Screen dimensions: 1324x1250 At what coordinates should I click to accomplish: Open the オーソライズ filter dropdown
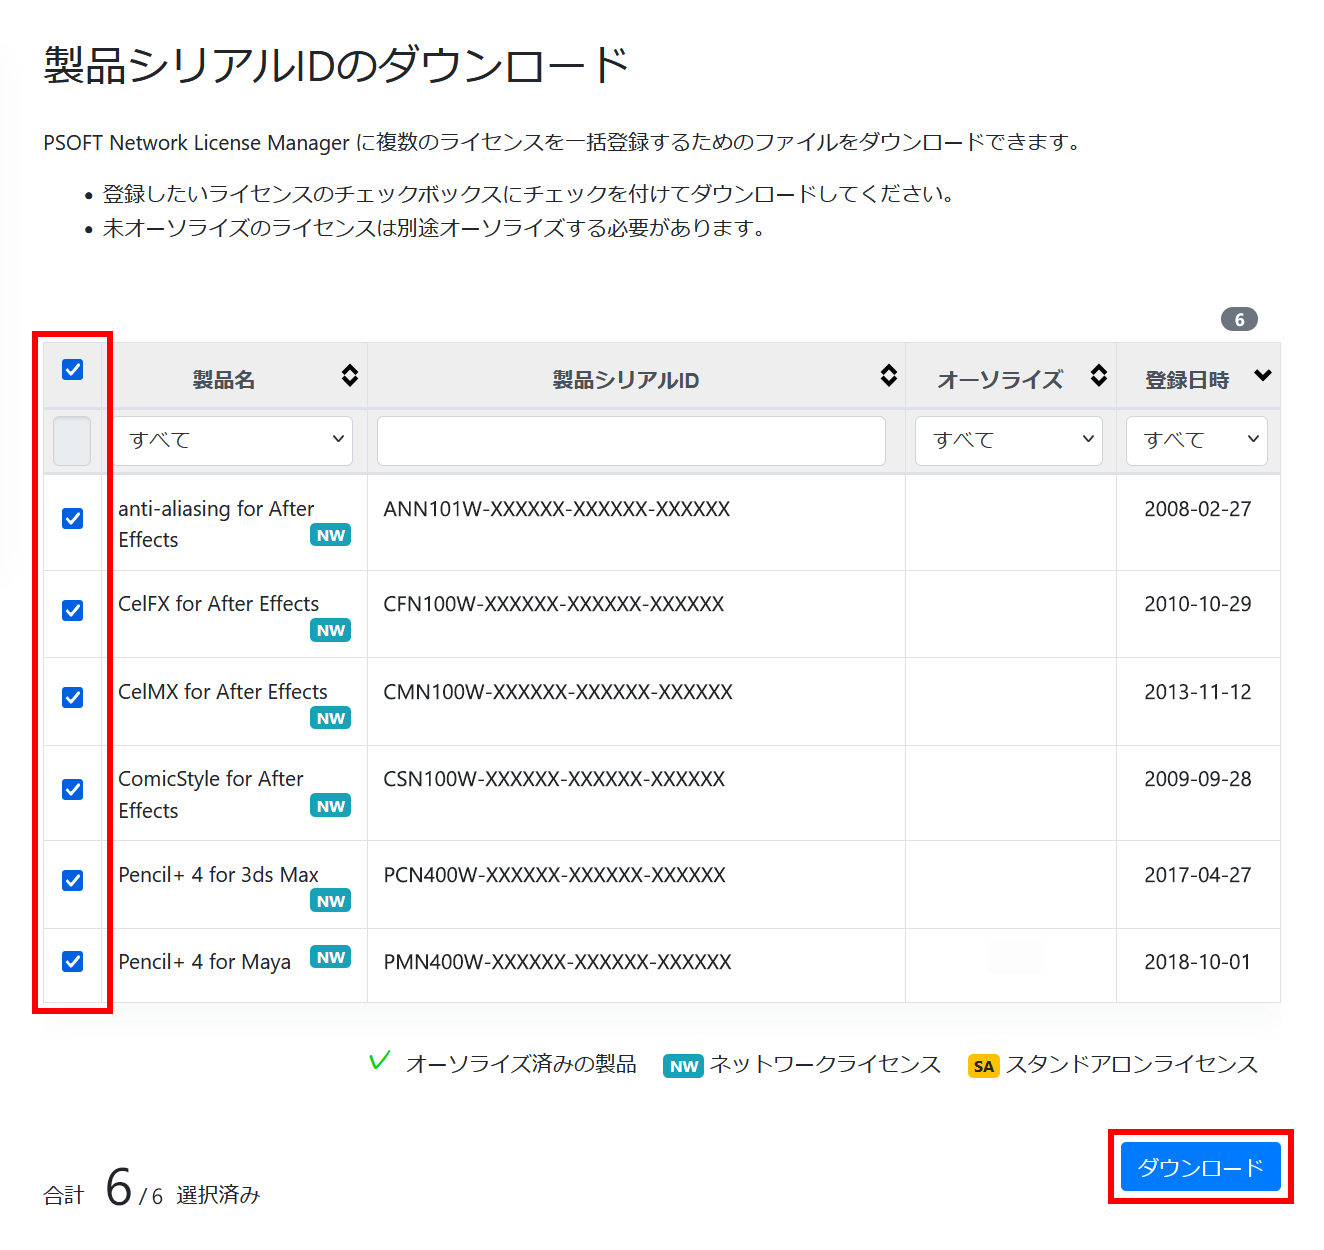(1008, 441)
